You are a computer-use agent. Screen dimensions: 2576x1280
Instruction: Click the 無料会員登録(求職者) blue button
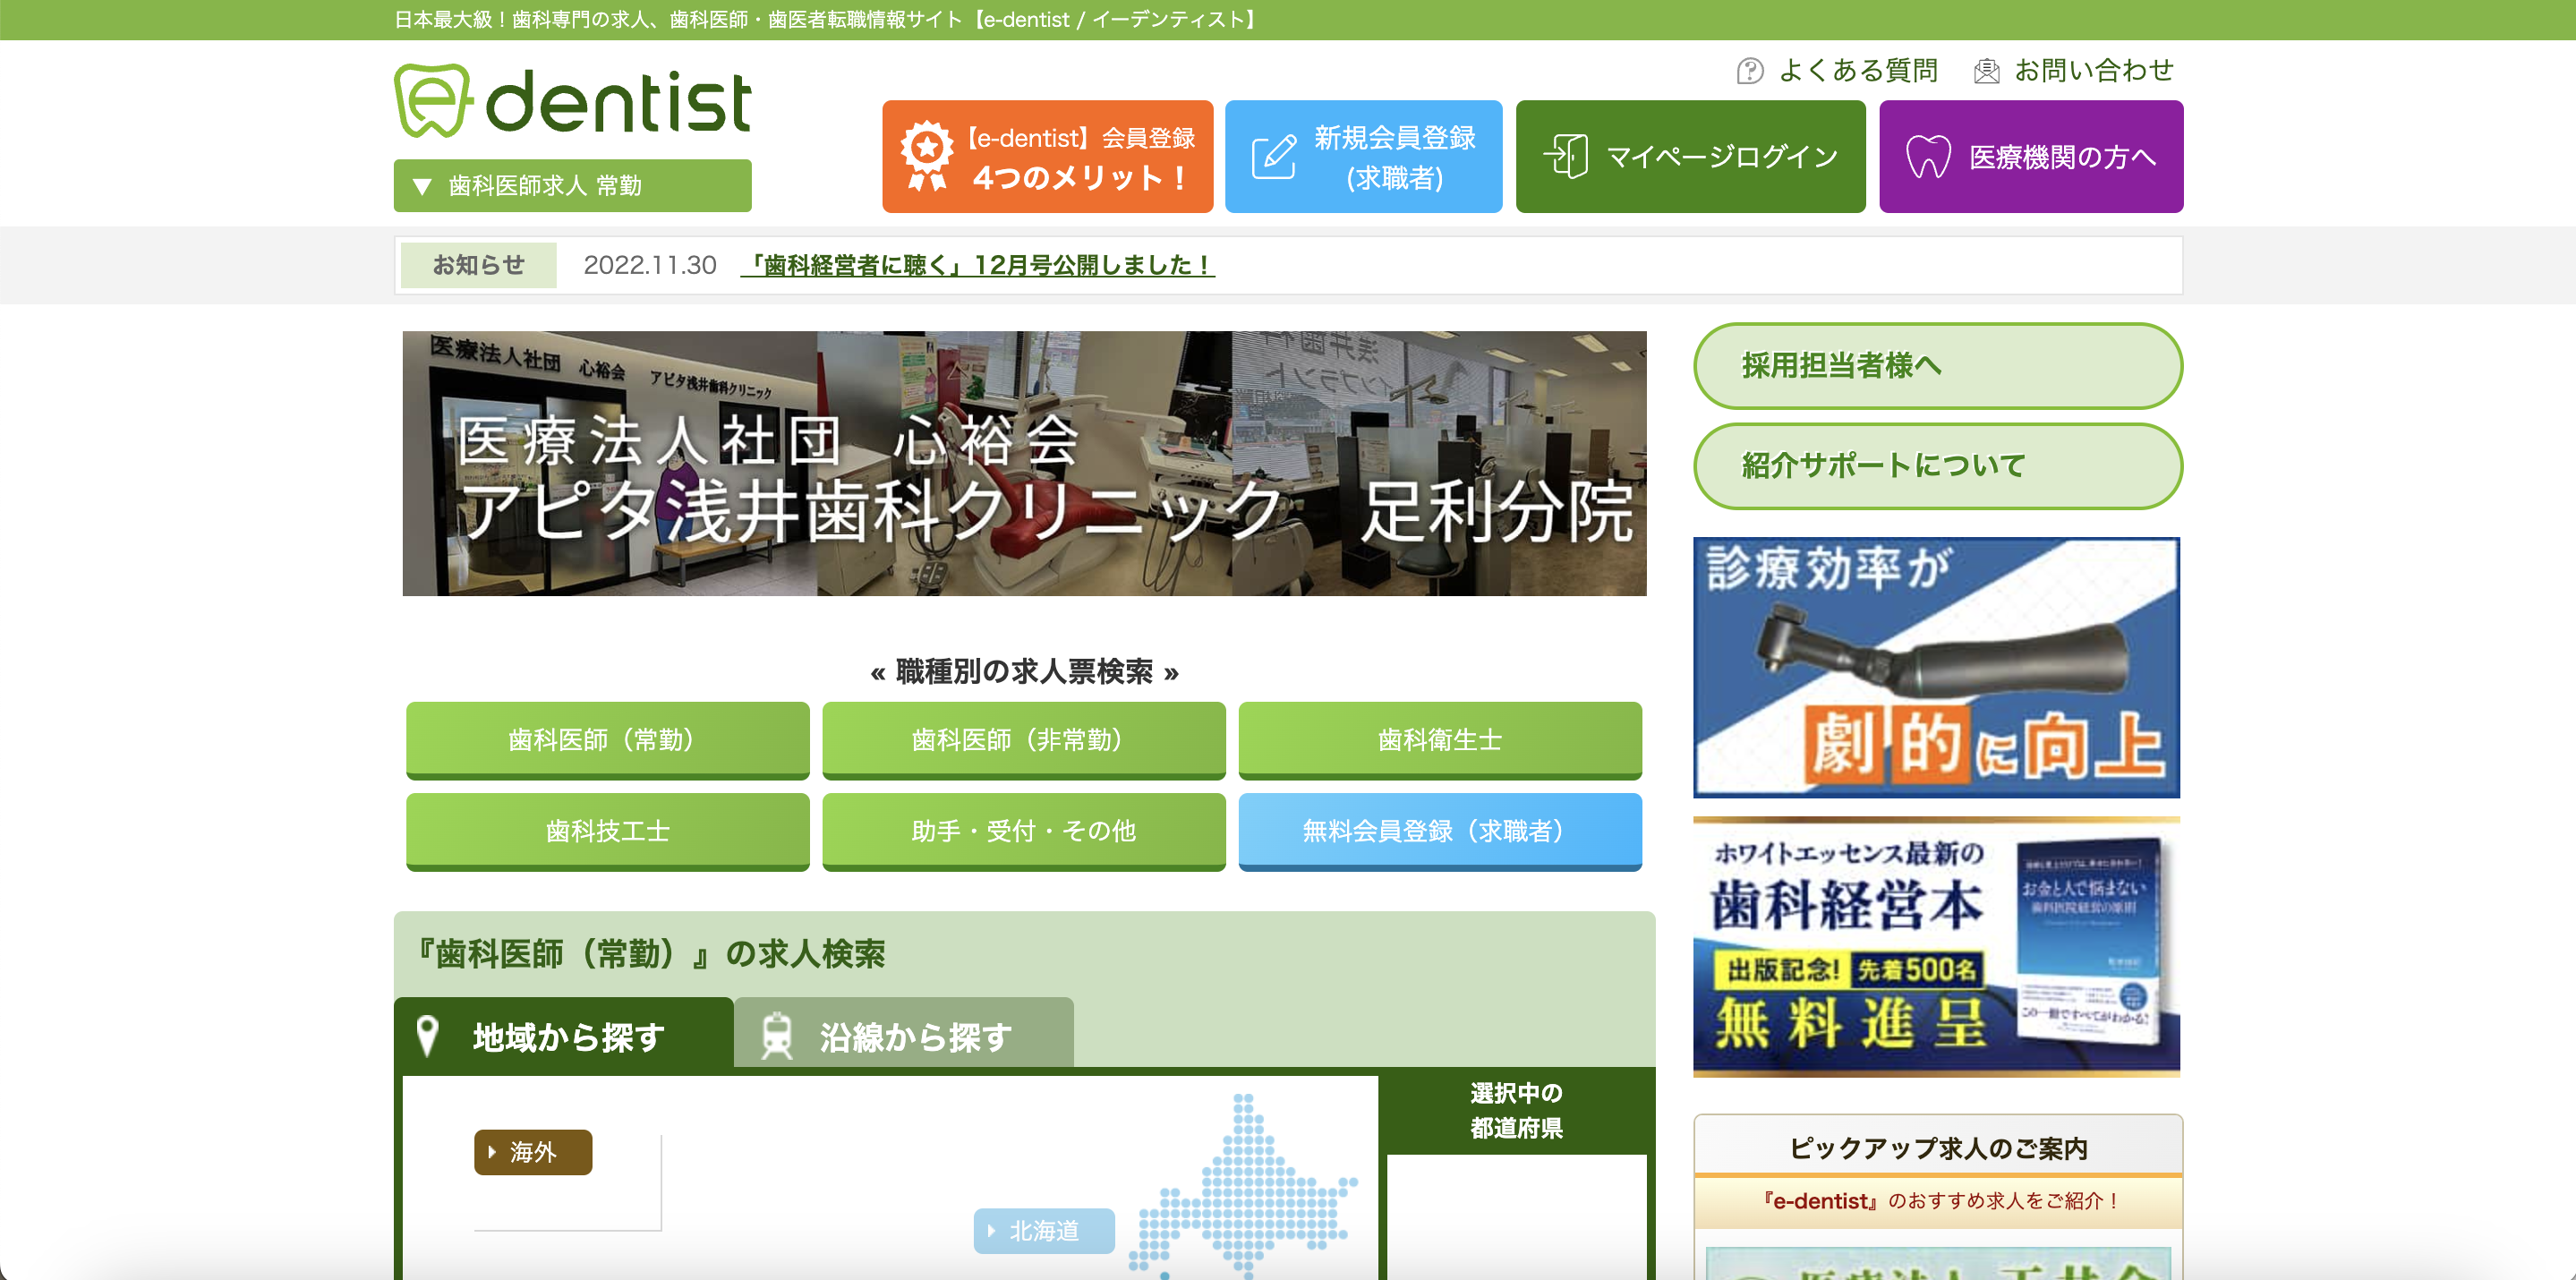click(1440, 832)
